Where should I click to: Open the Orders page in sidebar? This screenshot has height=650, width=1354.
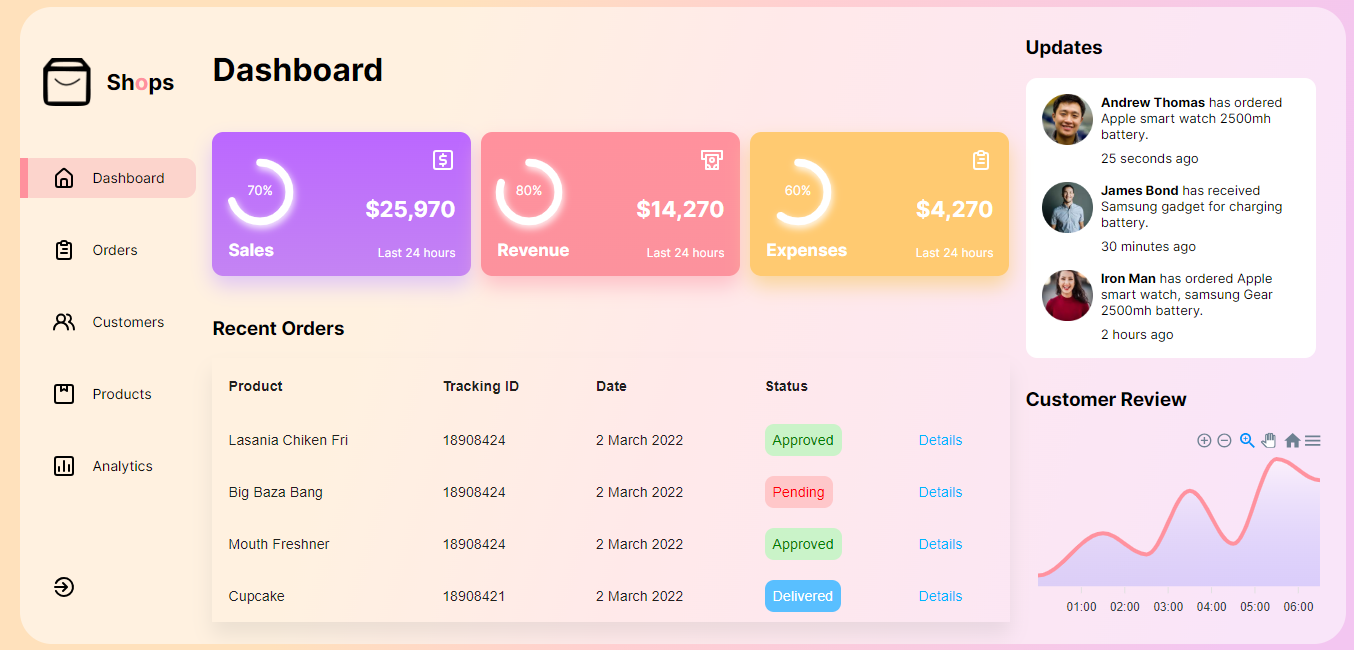click(x=114, y=250)
